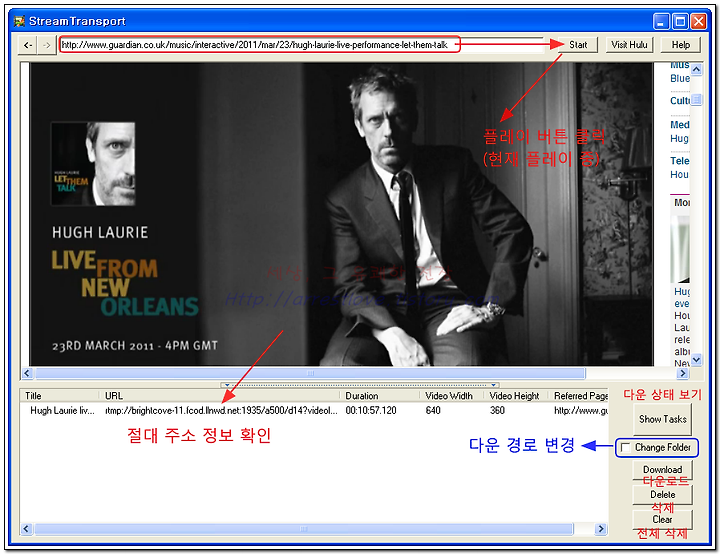The height and width of the screenshot is (554, 720).
Task: Click the Let Them Talk album cover
Action: coord(93,164)
